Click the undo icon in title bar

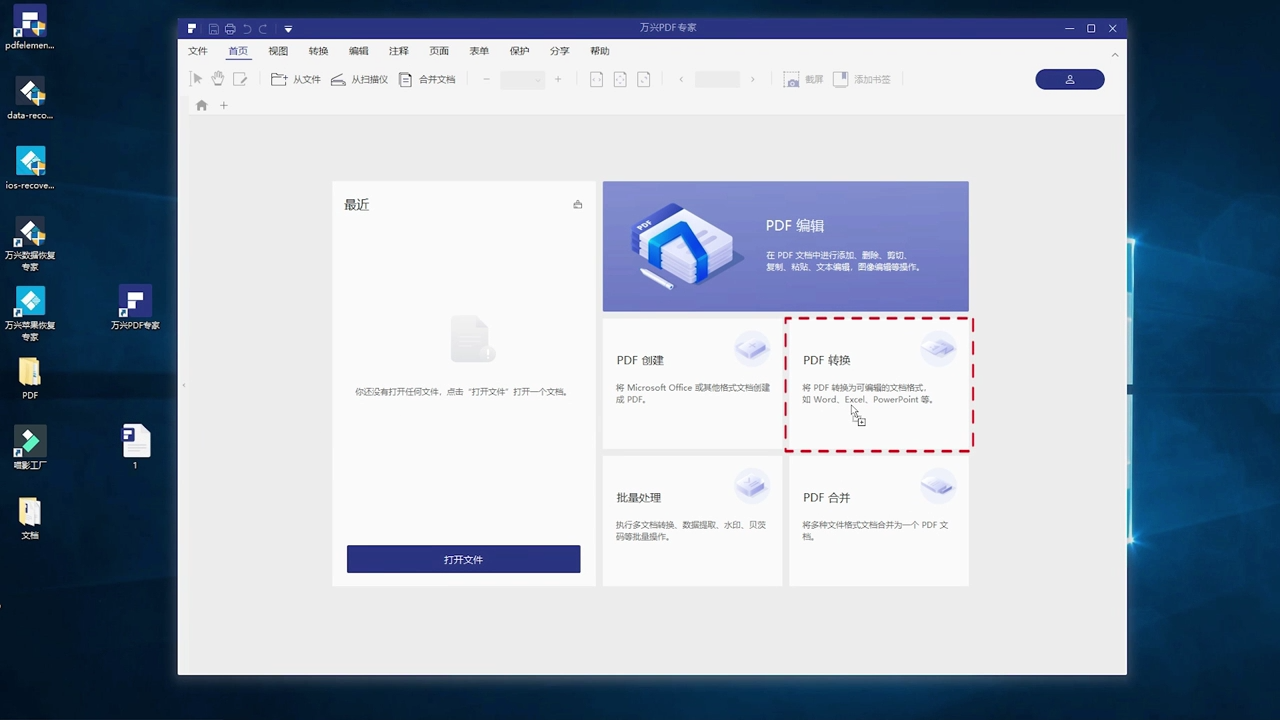point(247,29)
